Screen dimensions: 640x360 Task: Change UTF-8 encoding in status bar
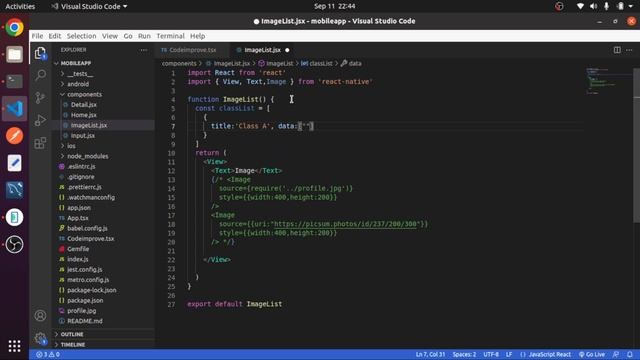[491, 354]
